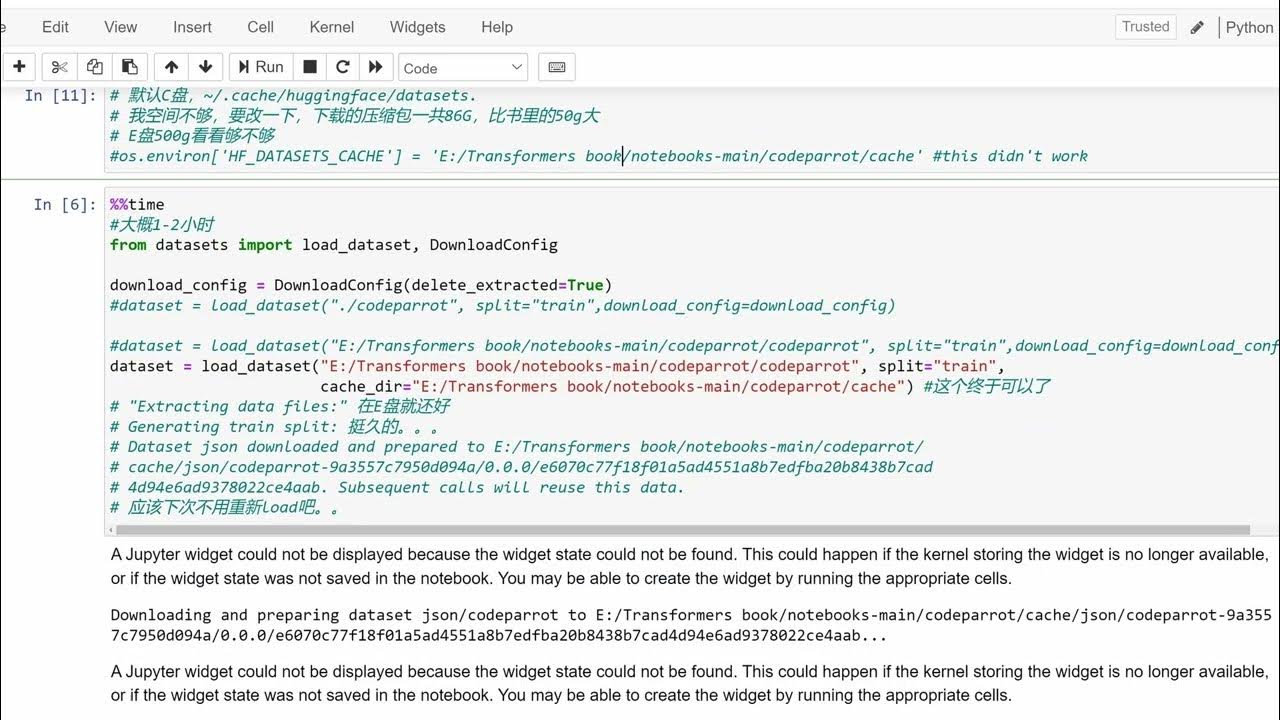Click the 'dataset = load_dataset(' active line
Viewport: 1280px width, 720px height.
557,366
